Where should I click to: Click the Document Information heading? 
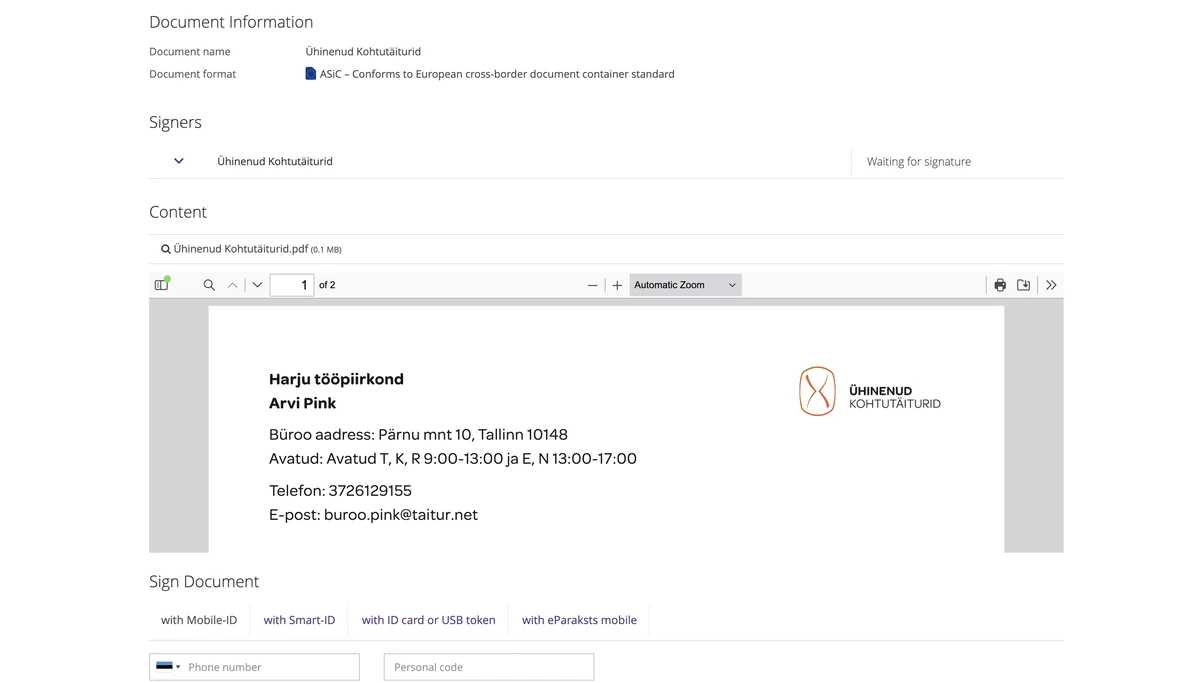pos(231,22)
